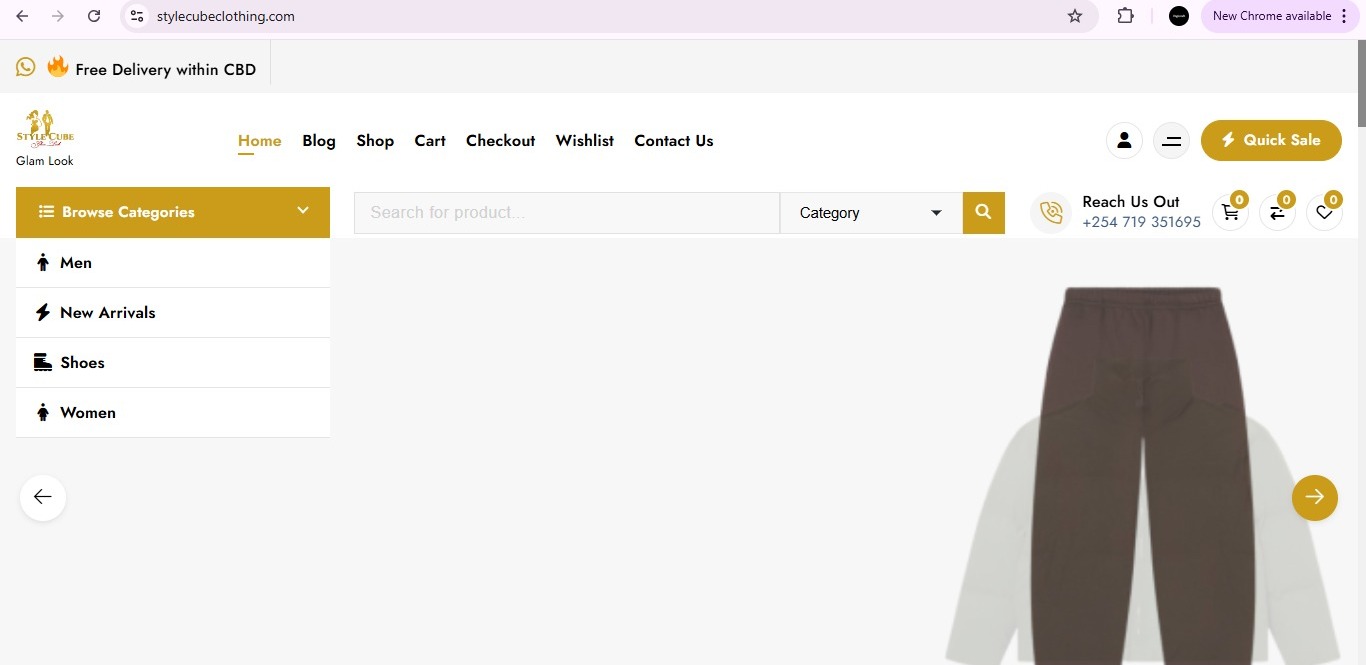Open the Category dropdown
Screen dimensions: 1366x665
[x=869, y=212]
